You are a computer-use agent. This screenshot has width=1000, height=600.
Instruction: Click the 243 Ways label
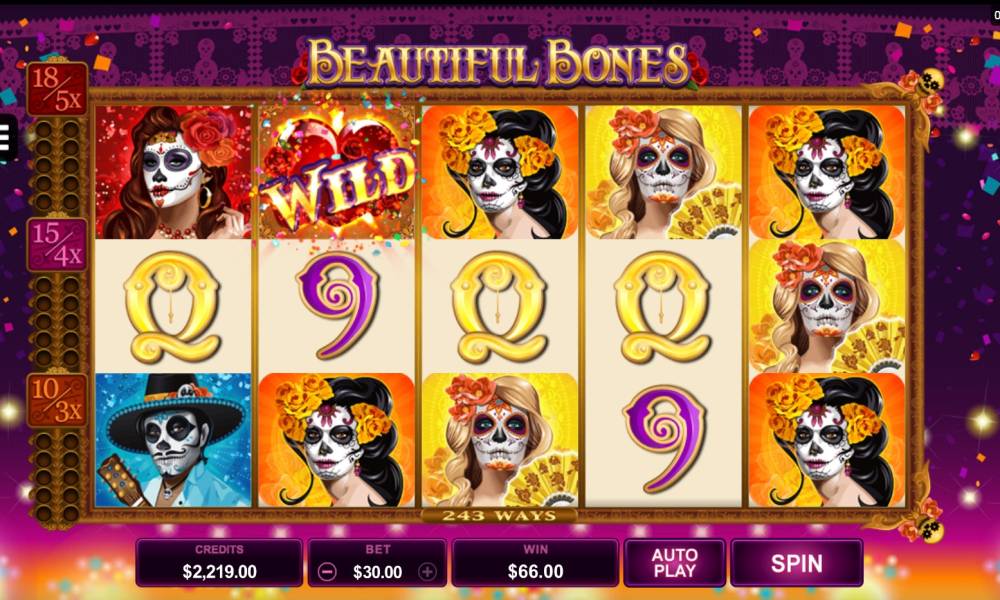(499, 516)
